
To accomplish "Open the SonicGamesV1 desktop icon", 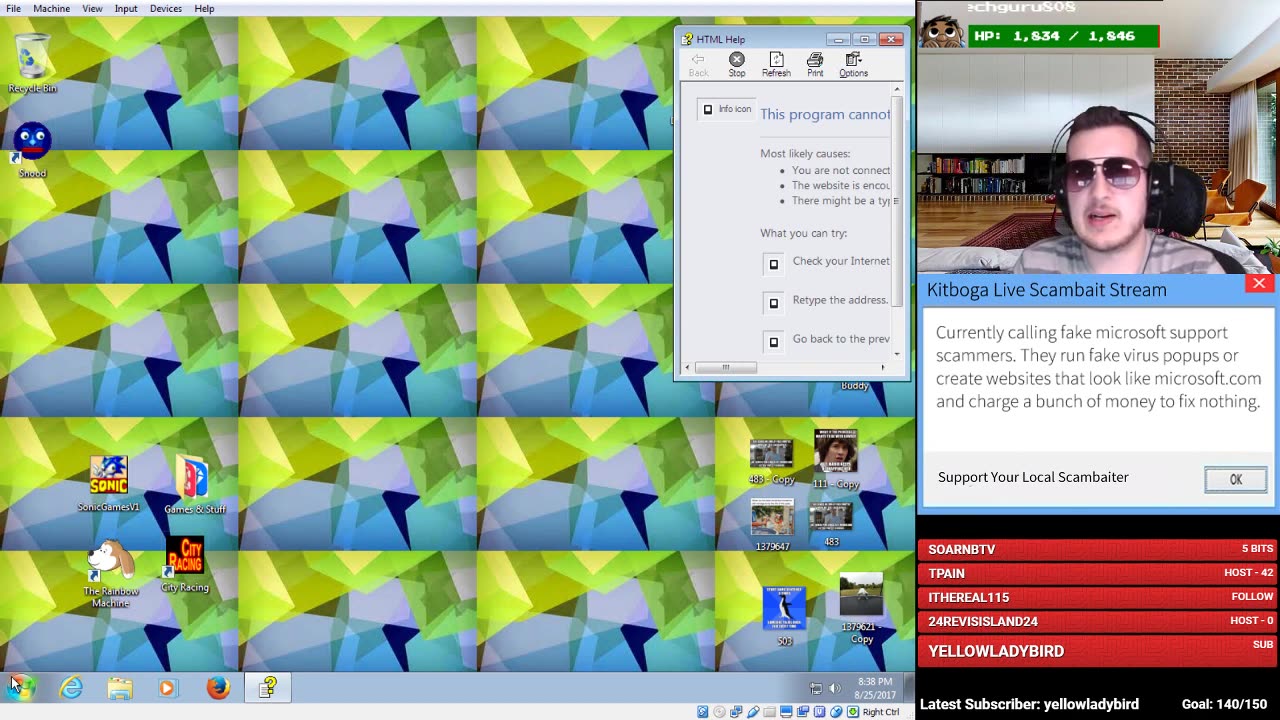I will pyautogui.click(x=108, y=484).
